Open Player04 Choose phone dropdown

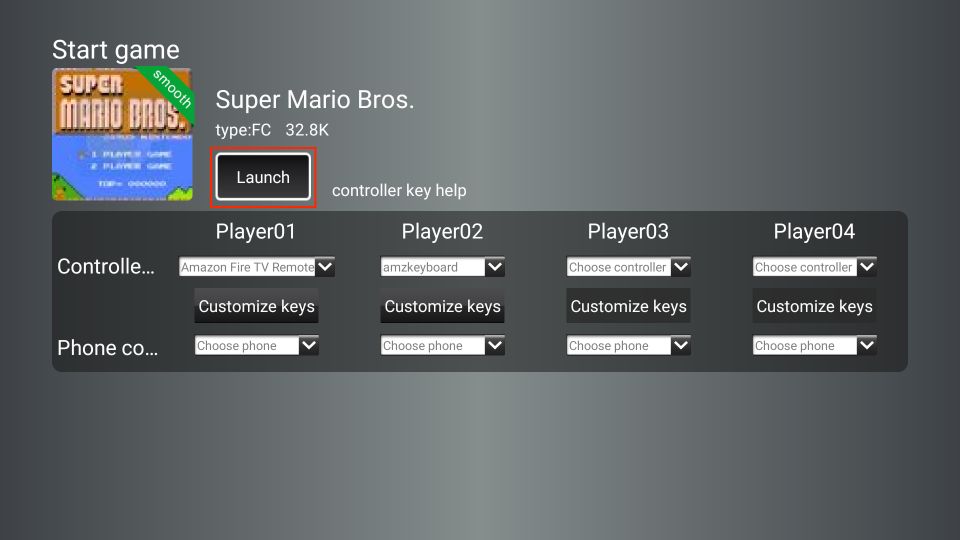(814, 345)
